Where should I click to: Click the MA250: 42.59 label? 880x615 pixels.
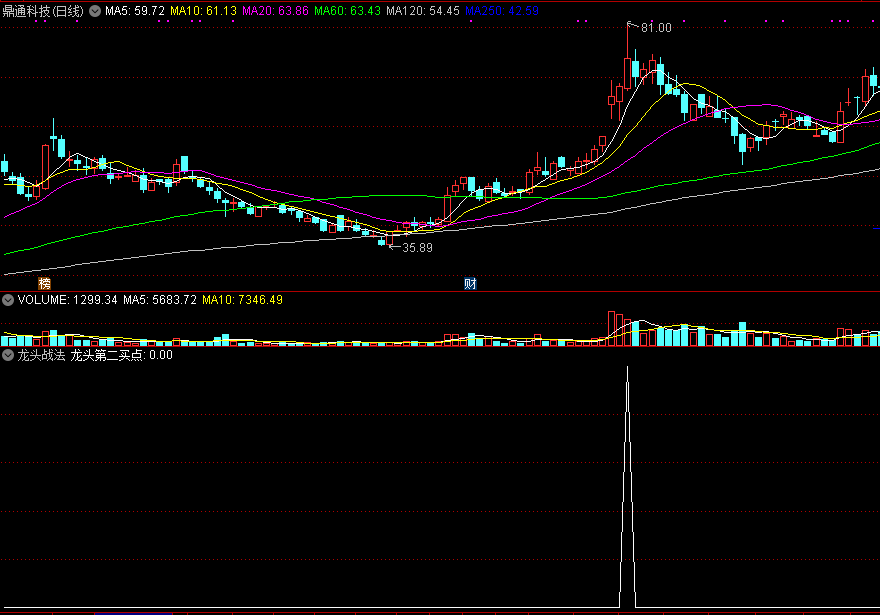(x=502, y=11)
